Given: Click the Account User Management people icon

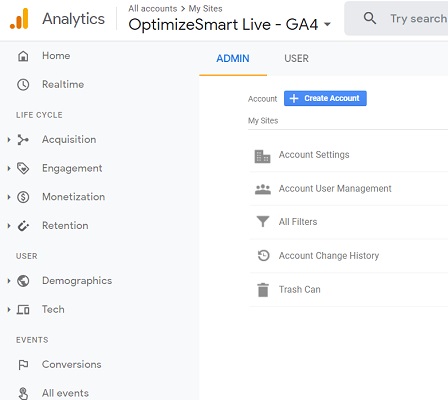Looking at the screenshot, I should [x=263, y=189].
